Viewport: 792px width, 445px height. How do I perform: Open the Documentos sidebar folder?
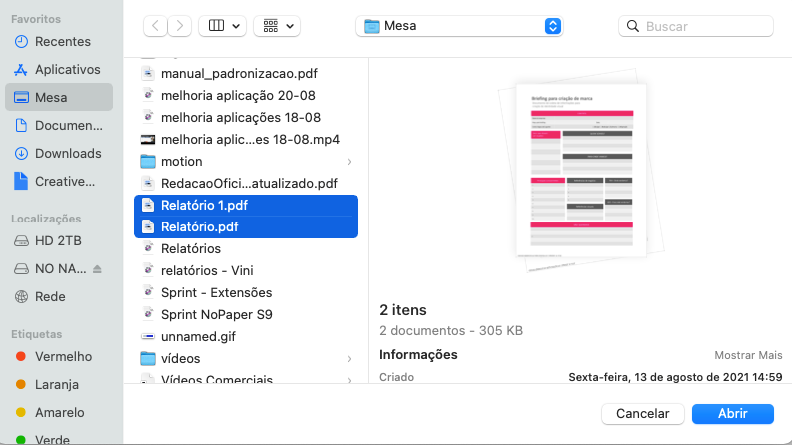67,126
